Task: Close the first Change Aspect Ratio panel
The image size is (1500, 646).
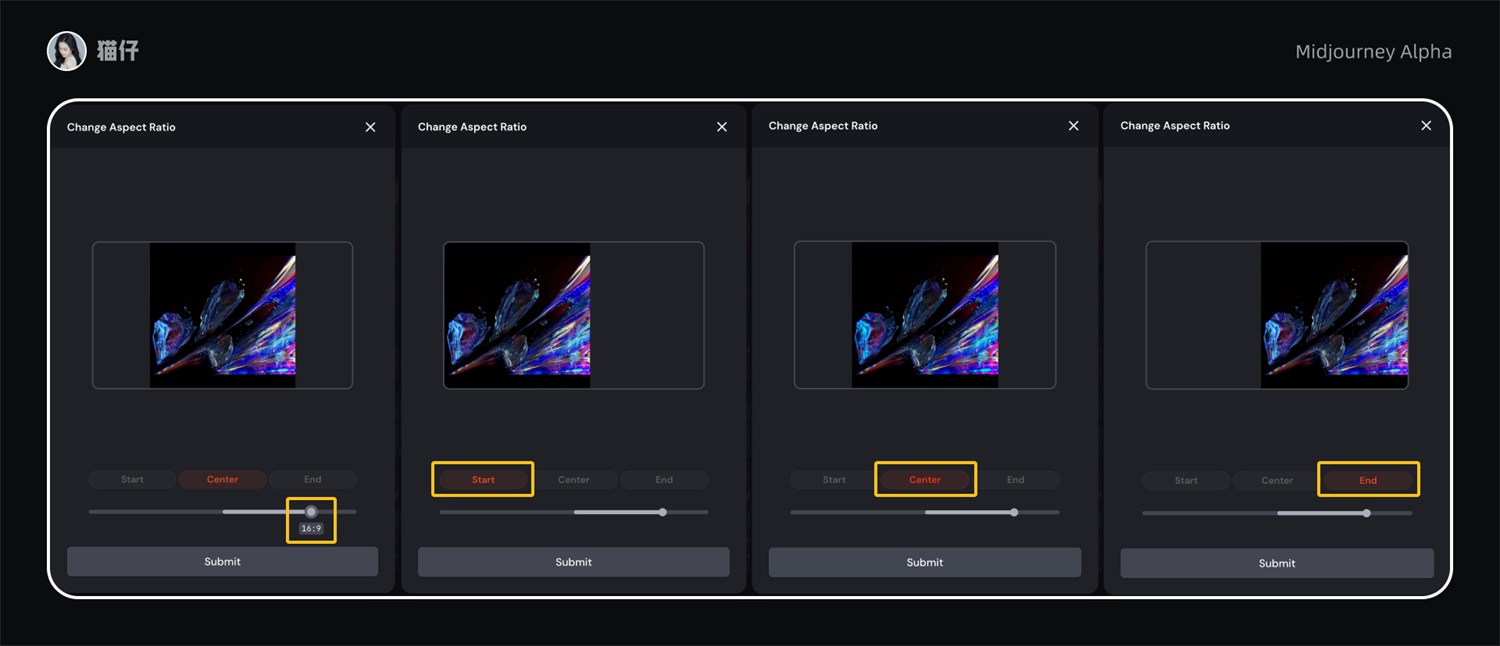Action: (370, 127)
